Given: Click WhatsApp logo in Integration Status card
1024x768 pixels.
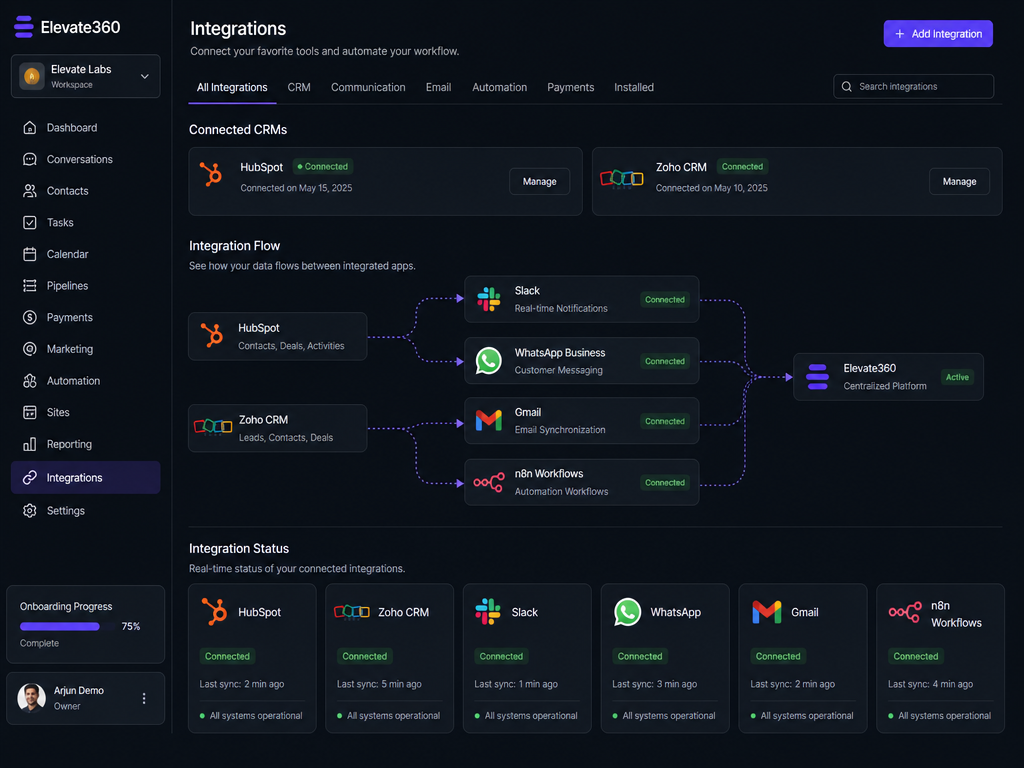Looking at the screenshot, I should coord(627,612).
